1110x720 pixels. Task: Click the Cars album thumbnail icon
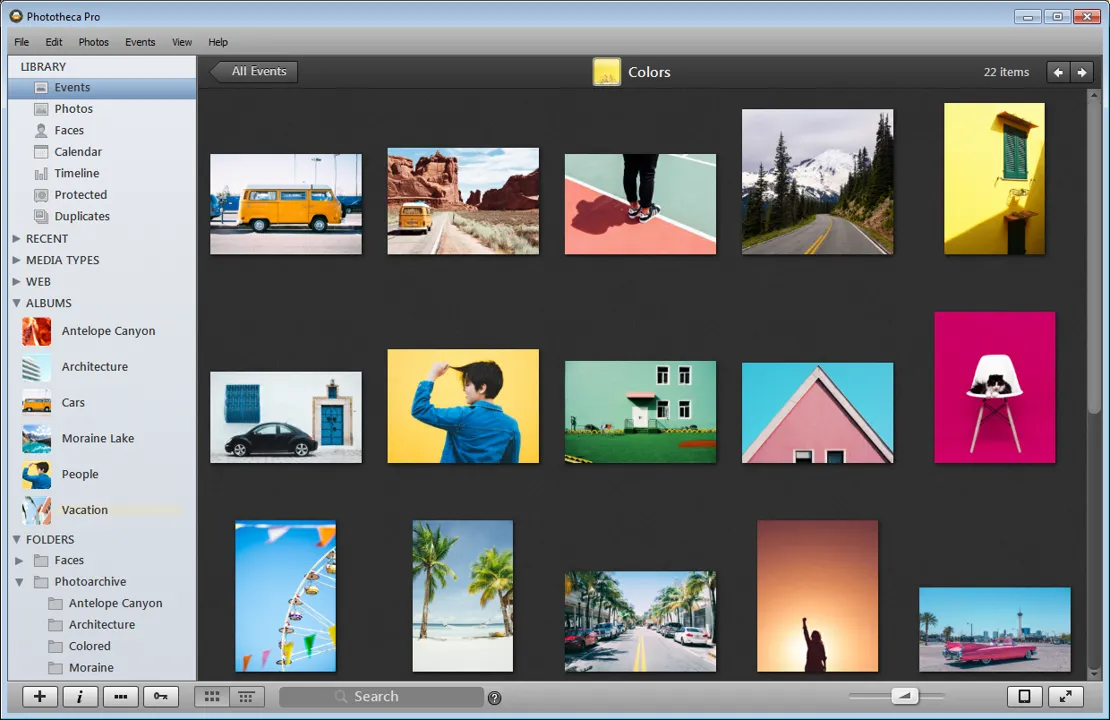coord(36,402)
